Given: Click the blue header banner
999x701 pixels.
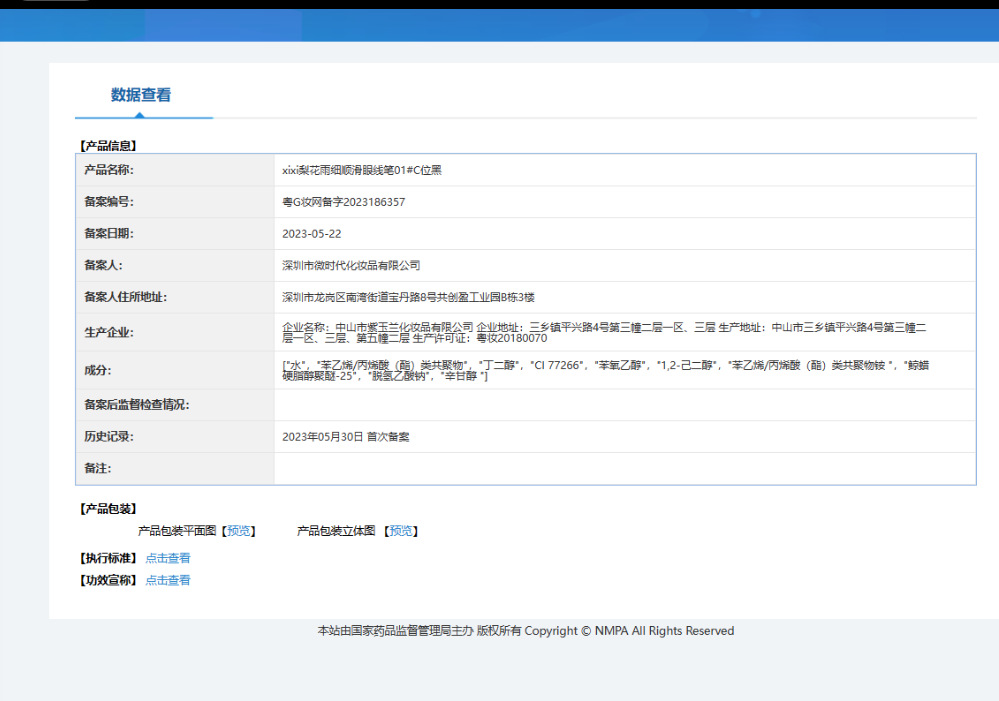Looking at the screenshot, I should tap(500, 25).
